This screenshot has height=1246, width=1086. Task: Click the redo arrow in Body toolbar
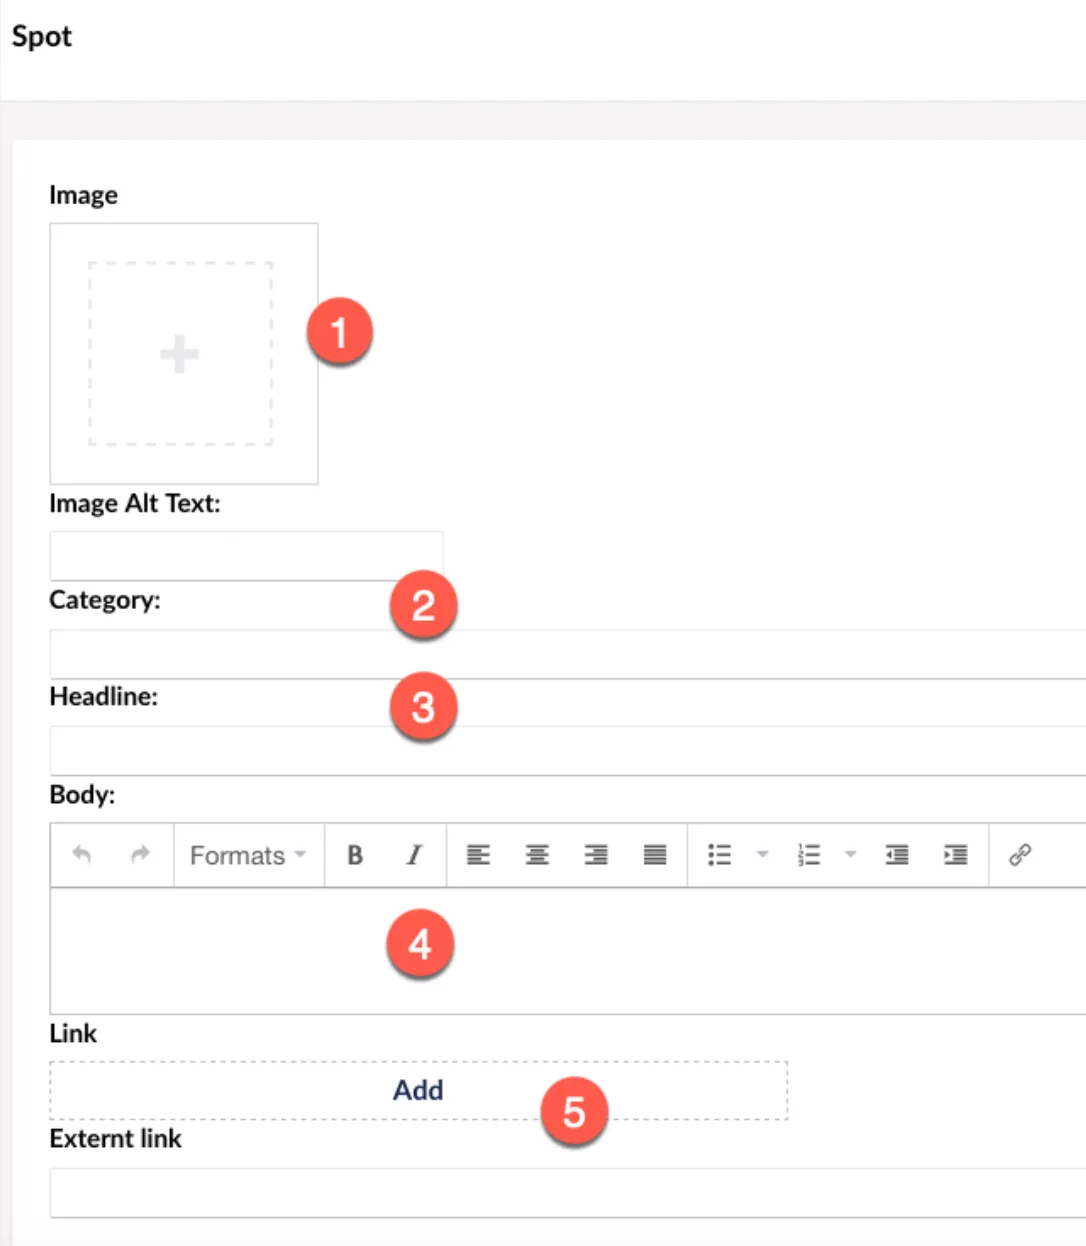click(x=140, y=855)
